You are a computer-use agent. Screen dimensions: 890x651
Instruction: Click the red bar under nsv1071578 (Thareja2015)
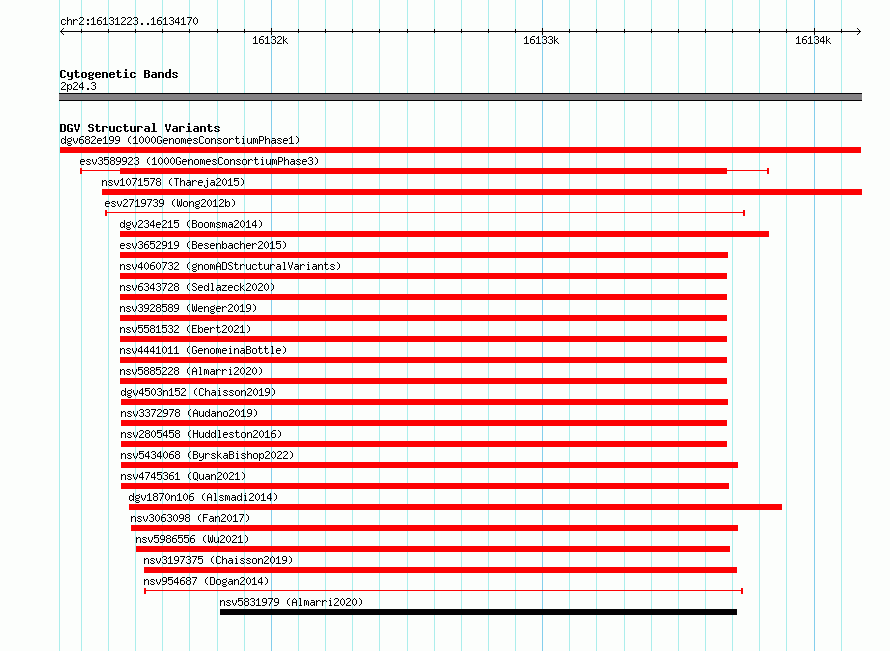(482, 192)
